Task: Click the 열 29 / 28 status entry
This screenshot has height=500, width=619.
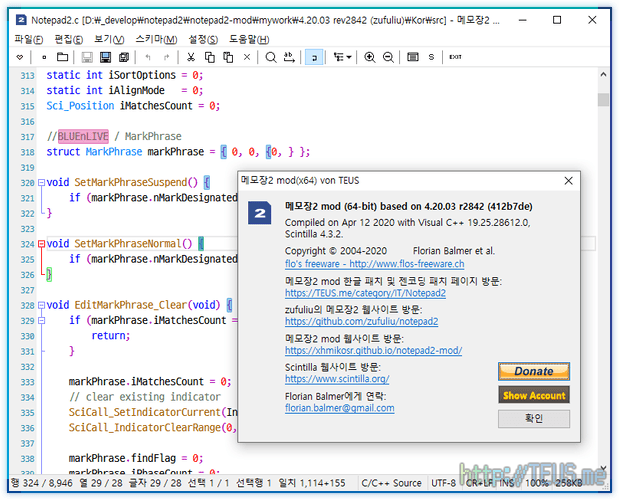Action: [101, 483]
